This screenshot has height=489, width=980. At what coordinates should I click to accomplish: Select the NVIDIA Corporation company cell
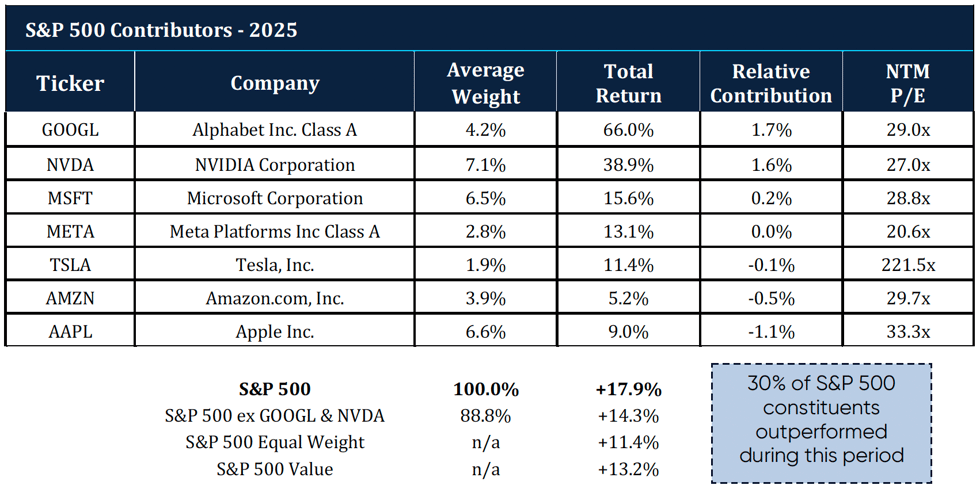point(275,164)
